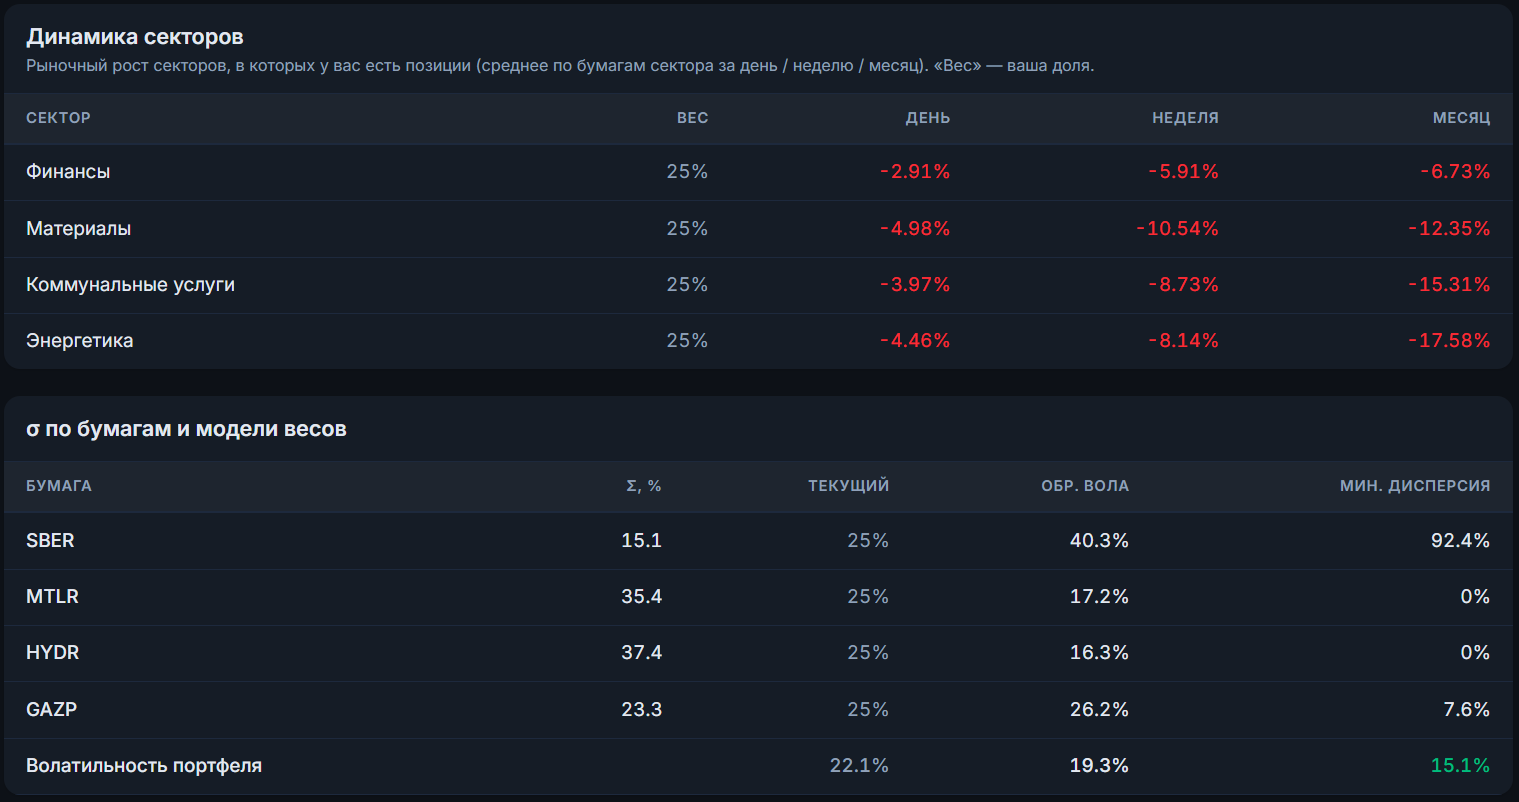Click the МИН. ДИСПЕРСИЯ column header
Screen dimensions: 1519x802
point(1415,486)
